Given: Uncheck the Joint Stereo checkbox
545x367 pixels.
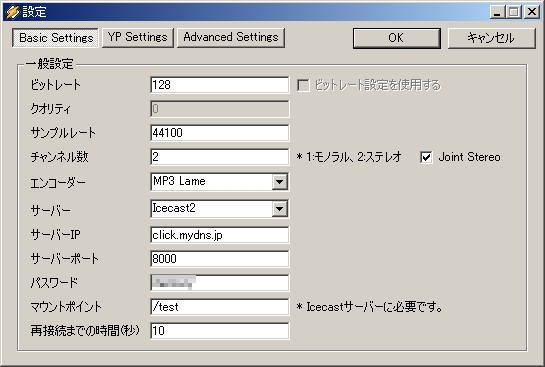Looking at the screenshot, I should tap(426, 157).
